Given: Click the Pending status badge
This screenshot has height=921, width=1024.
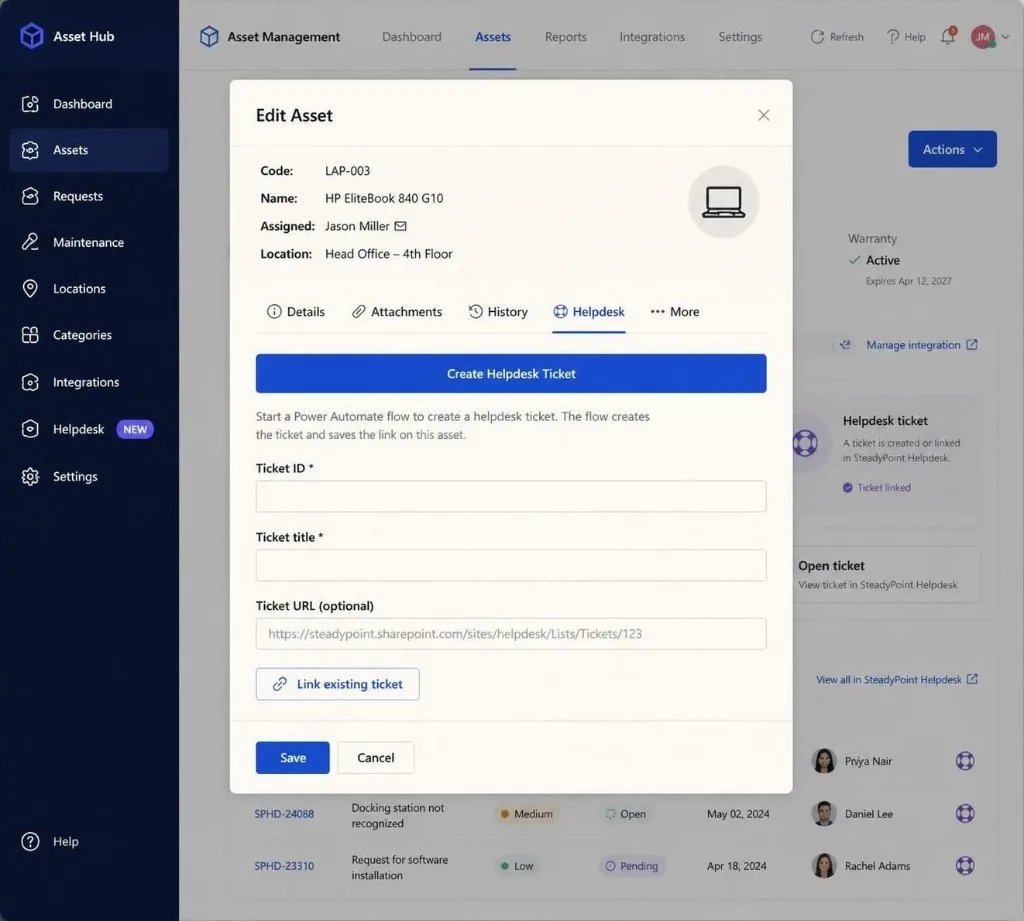Looking at the screenshot, I should point(632,866).
